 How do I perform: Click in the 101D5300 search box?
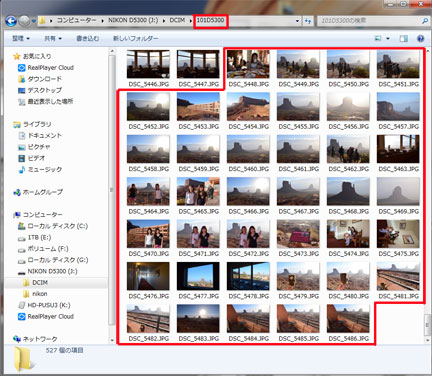pos(368,21)
